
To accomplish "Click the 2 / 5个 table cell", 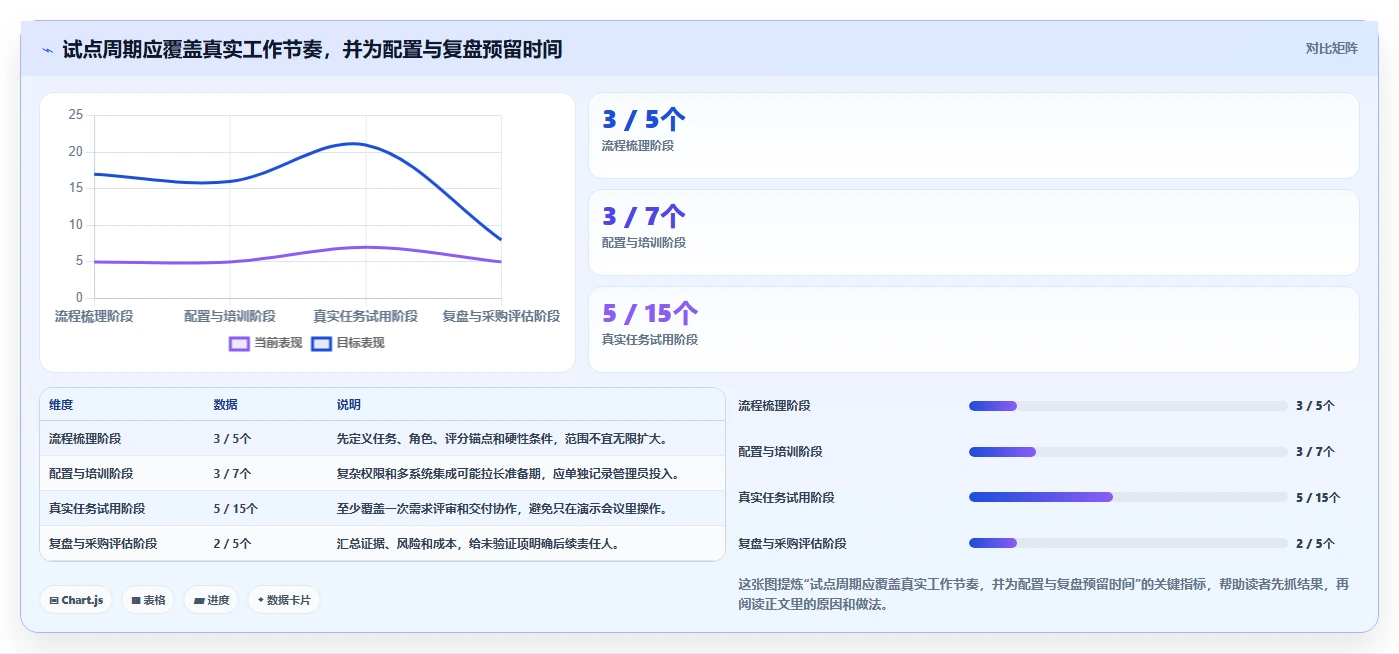I will tap(232, 544).
